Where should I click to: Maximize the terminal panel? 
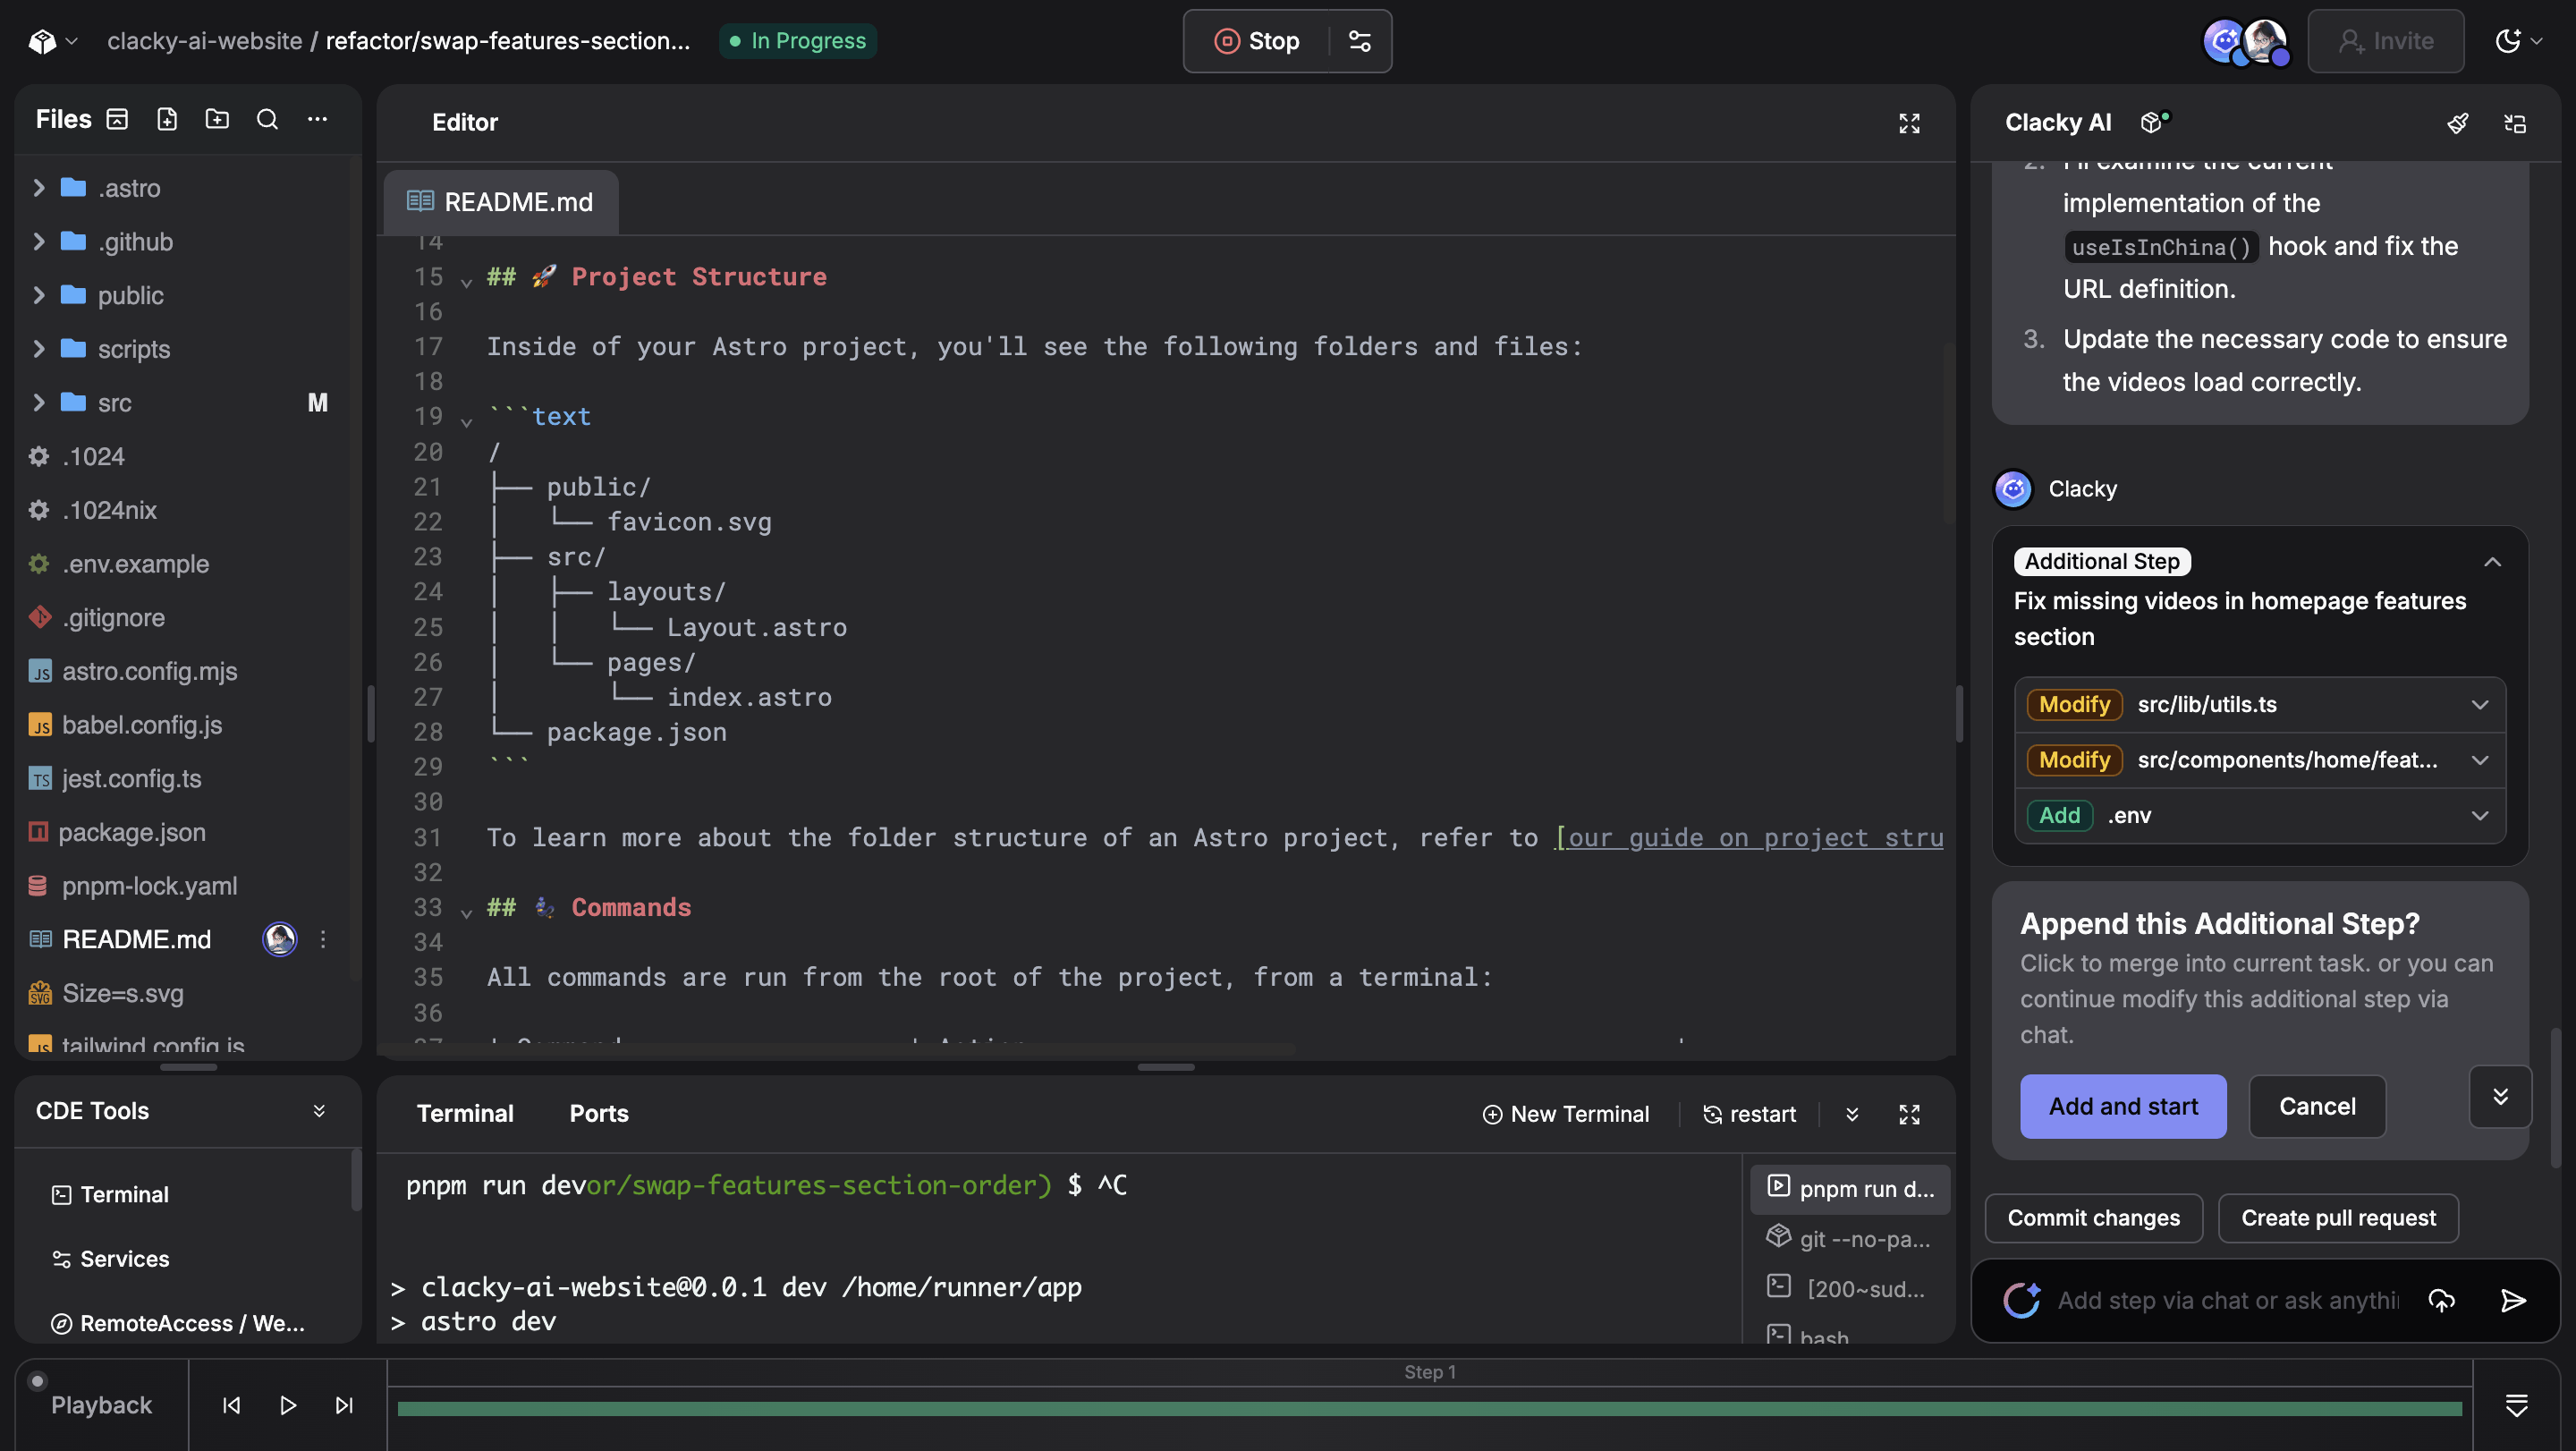click(x=1909, y=1114)
